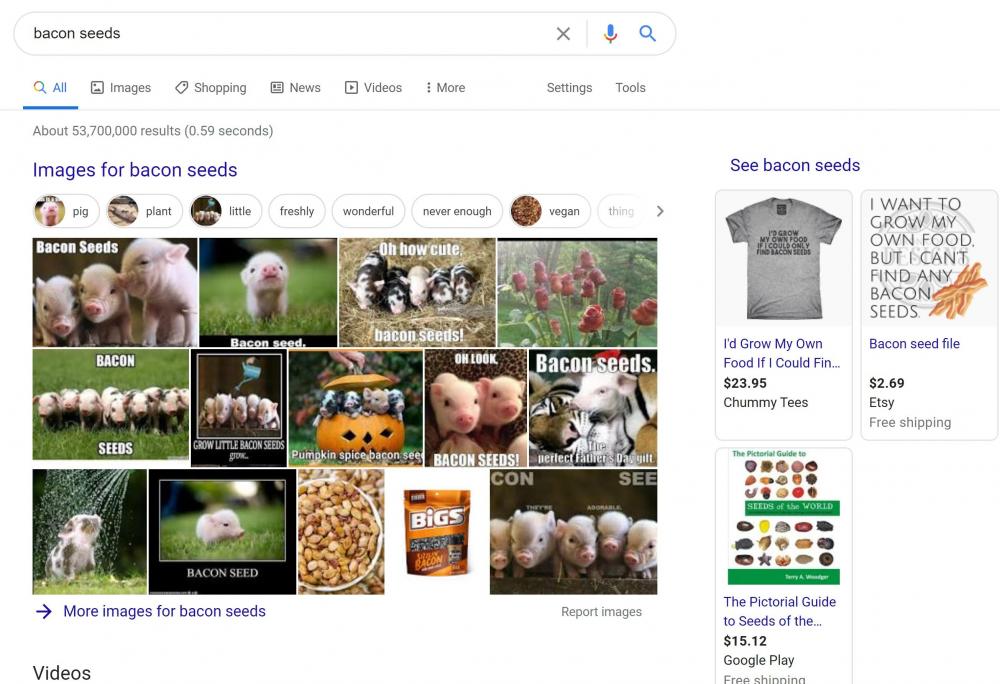Click the Report images link
The image size is (1000, 684).
click(601, 611)
